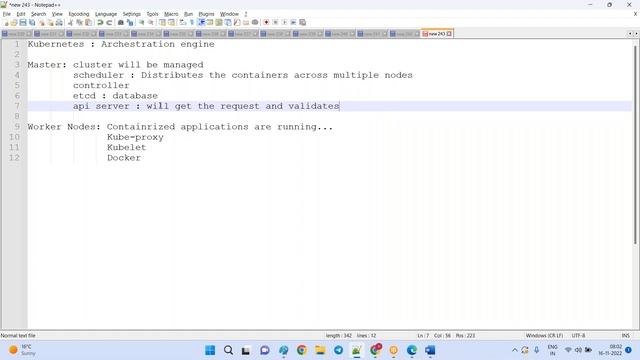Open the clock and date flyout

coord(610,350)
